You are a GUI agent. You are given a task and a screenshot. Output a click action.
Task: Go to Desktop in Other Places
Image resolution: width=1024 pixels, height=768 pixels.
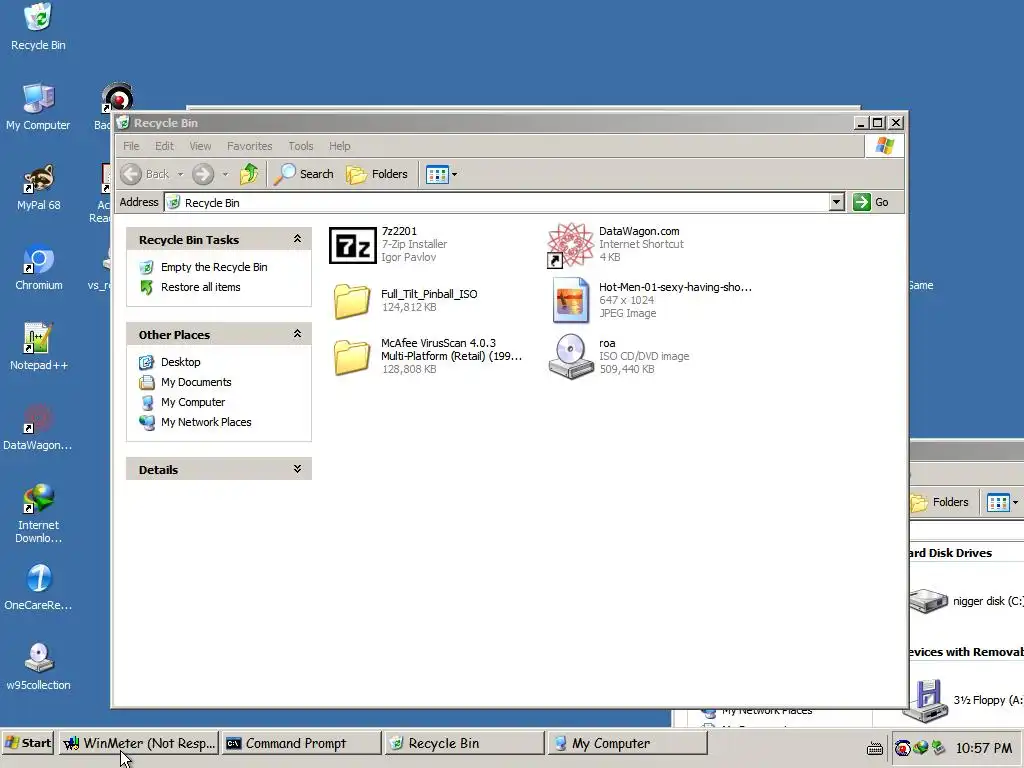click(x=181, y=362)
